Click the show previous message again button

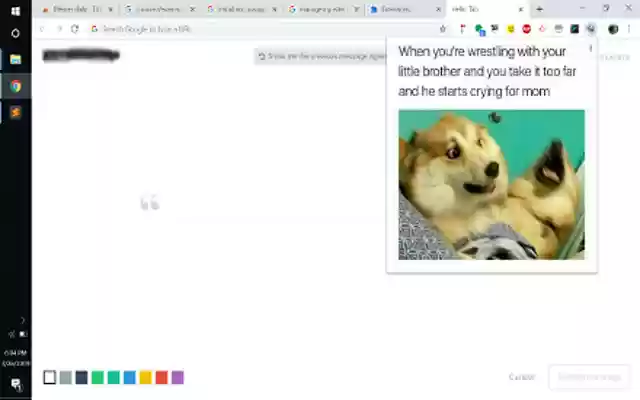[x=322, y=56]
